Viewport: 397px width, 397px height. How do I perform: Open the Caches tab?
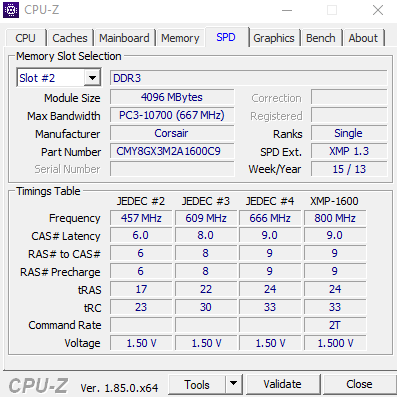[x=70, y=38]
